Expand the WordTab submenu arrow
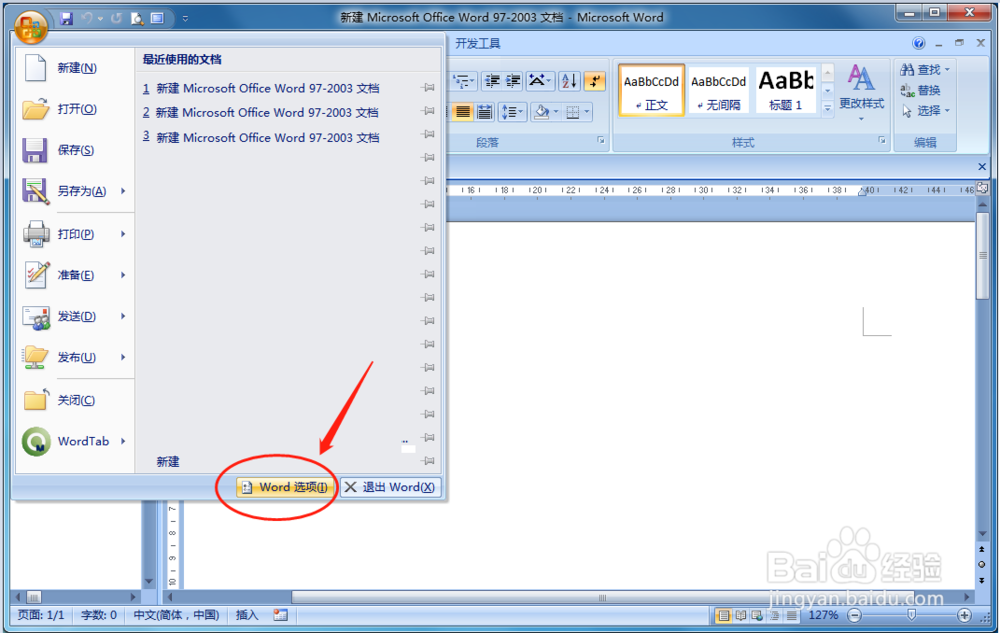1000x633 pixels. [x=123, y=441]
